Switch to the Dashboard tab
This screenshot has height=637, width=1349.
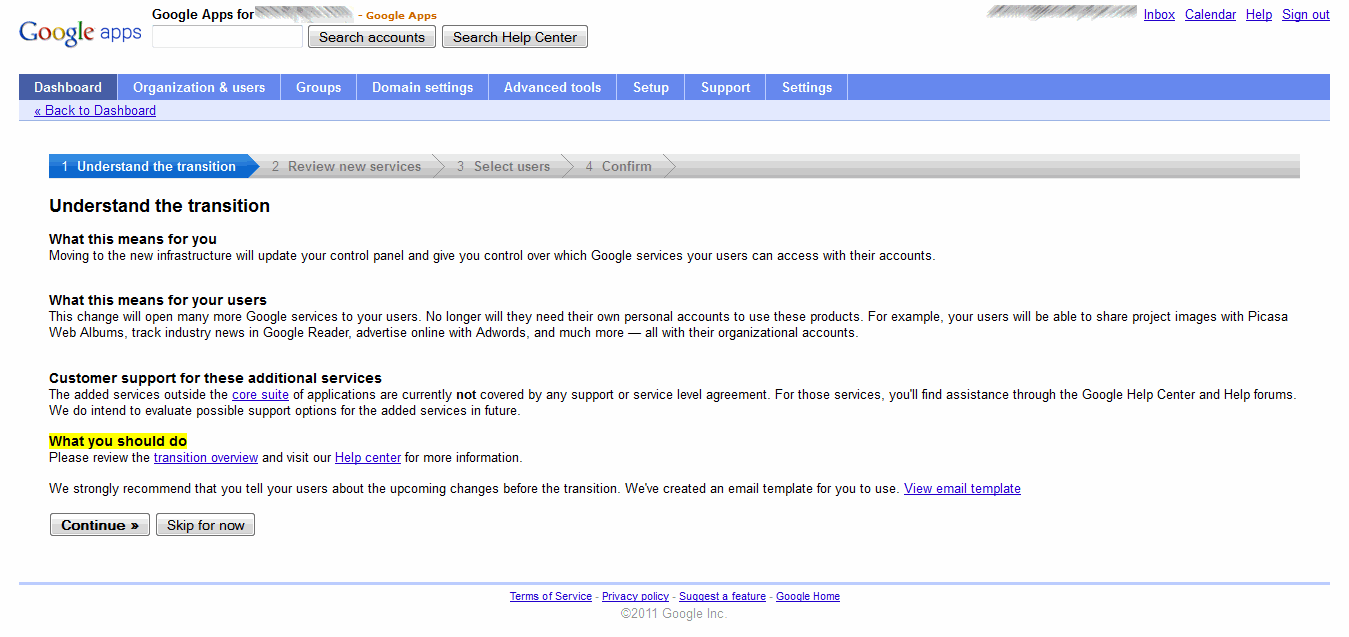68,87
